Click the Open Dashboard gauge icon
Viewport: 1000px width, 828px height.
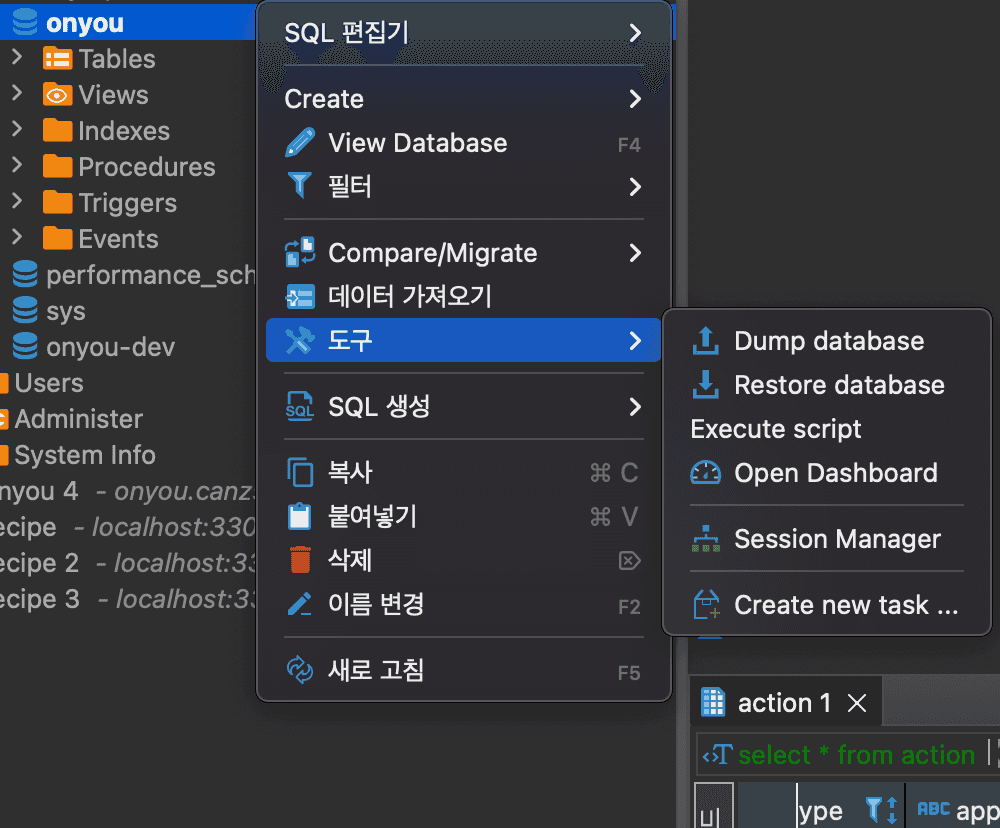[706, 472]
